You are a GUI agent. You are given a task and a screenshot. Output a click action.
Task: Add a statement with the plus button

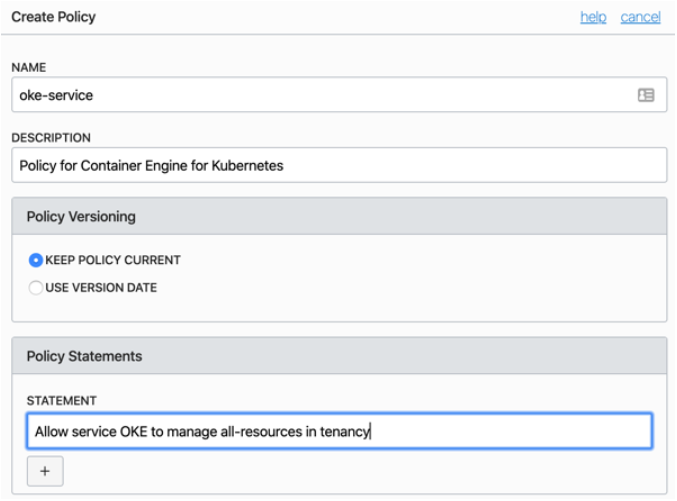45,471
